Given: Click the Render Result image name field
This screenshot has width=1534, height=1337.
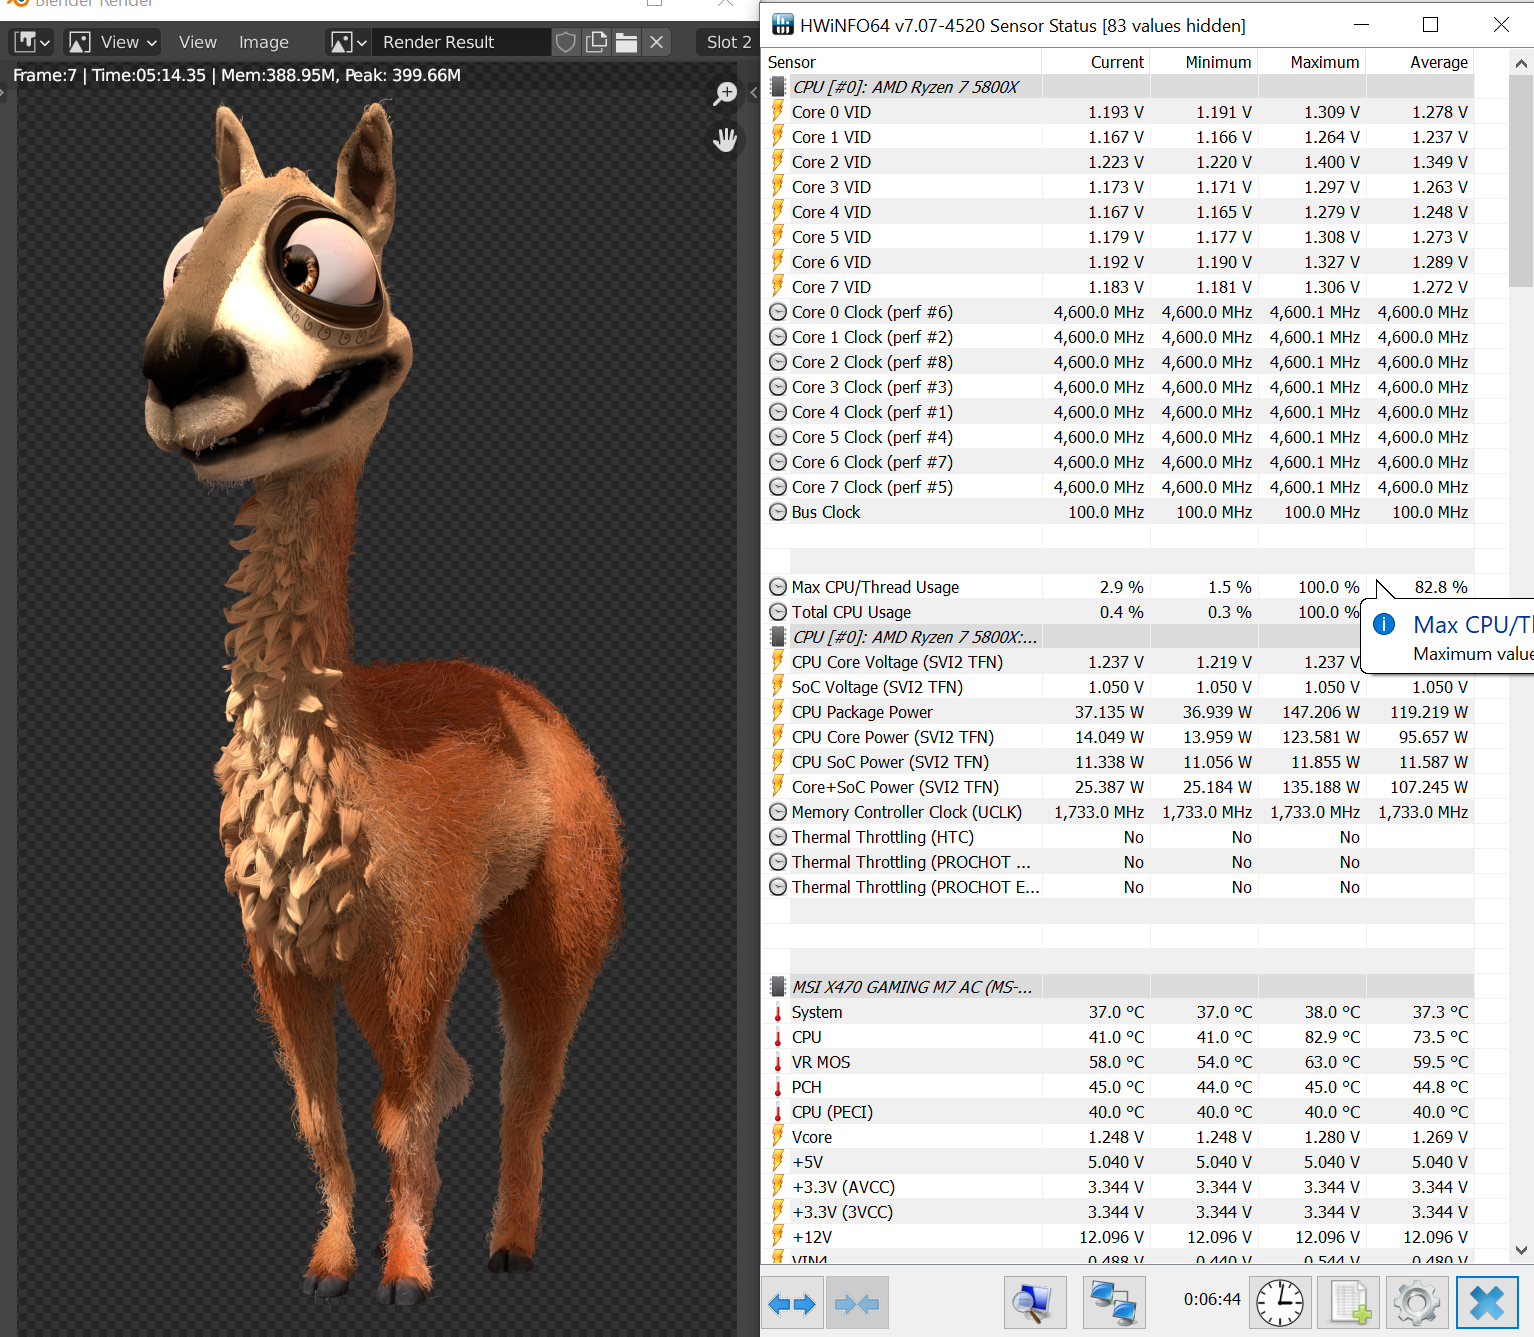Looking at the screenshot, I should click(x=461, y=42).
